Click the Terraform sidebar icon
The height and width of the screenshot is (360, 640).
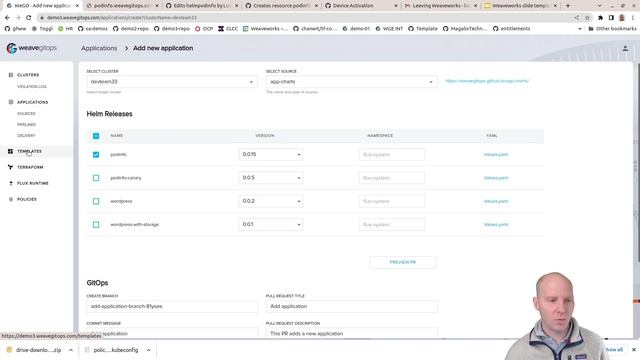point(10,167)
